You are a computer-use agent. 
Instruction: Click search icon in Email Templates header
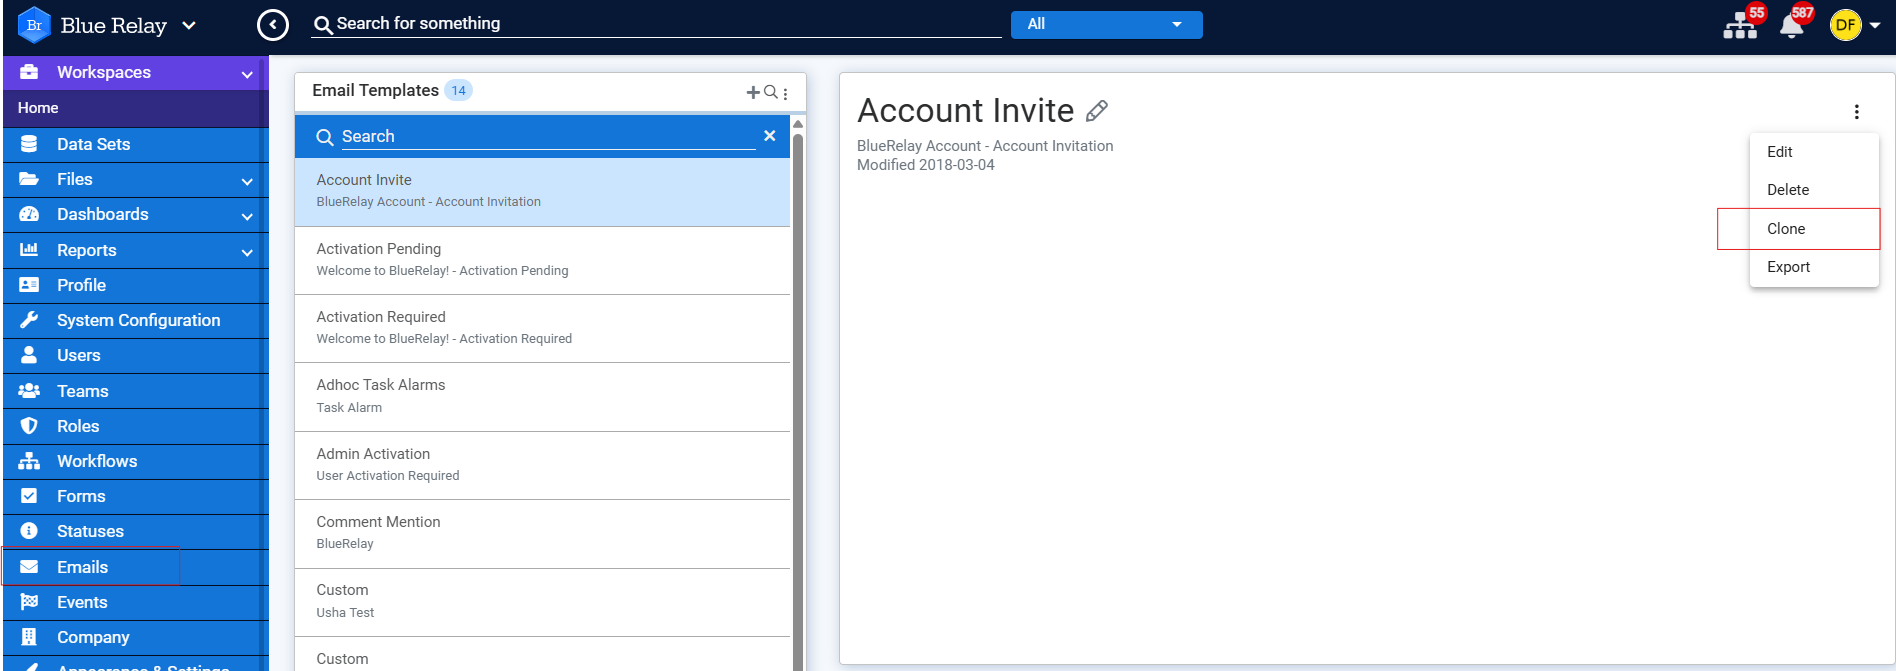coord(770,92)
